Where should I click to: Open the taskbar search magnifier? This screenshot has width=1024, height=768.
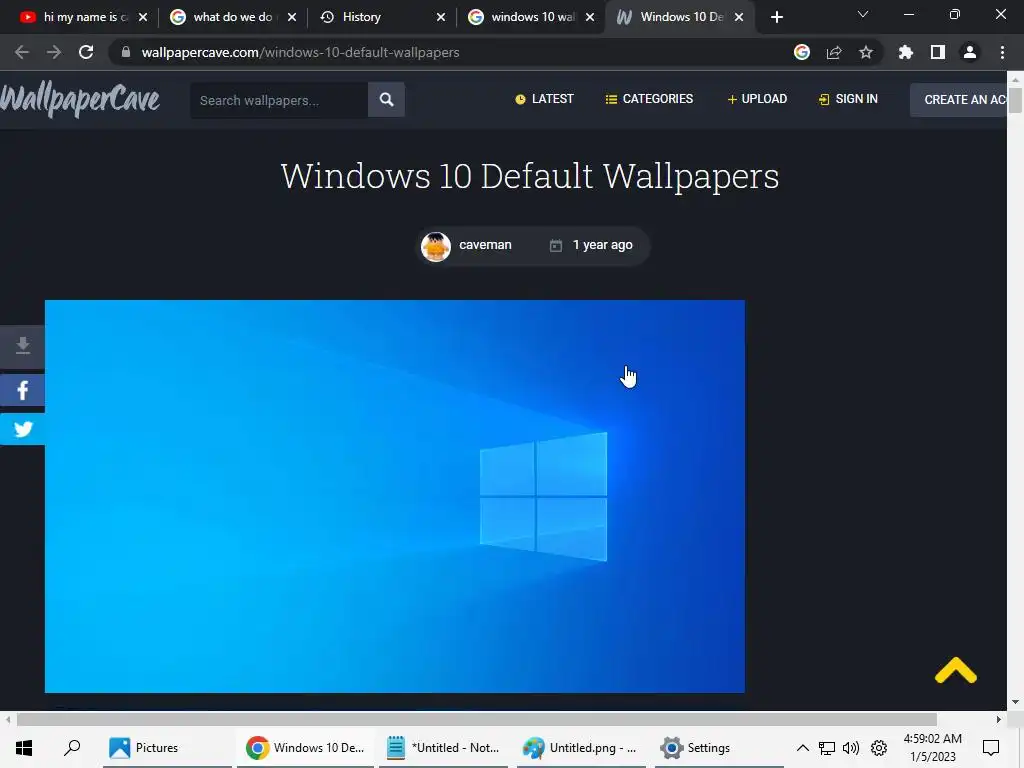(72, 748)
